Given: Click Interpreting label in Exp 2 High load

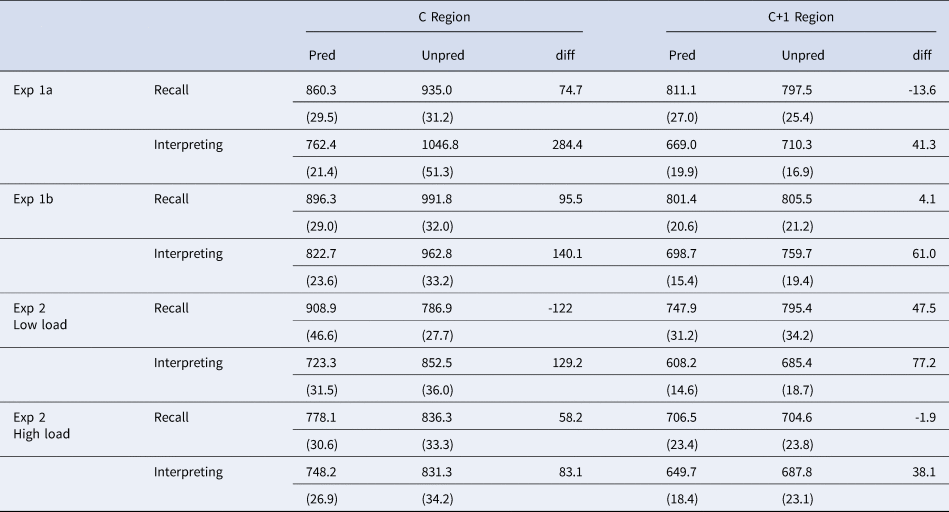Looking at the screenshot, I should (188, 472).
